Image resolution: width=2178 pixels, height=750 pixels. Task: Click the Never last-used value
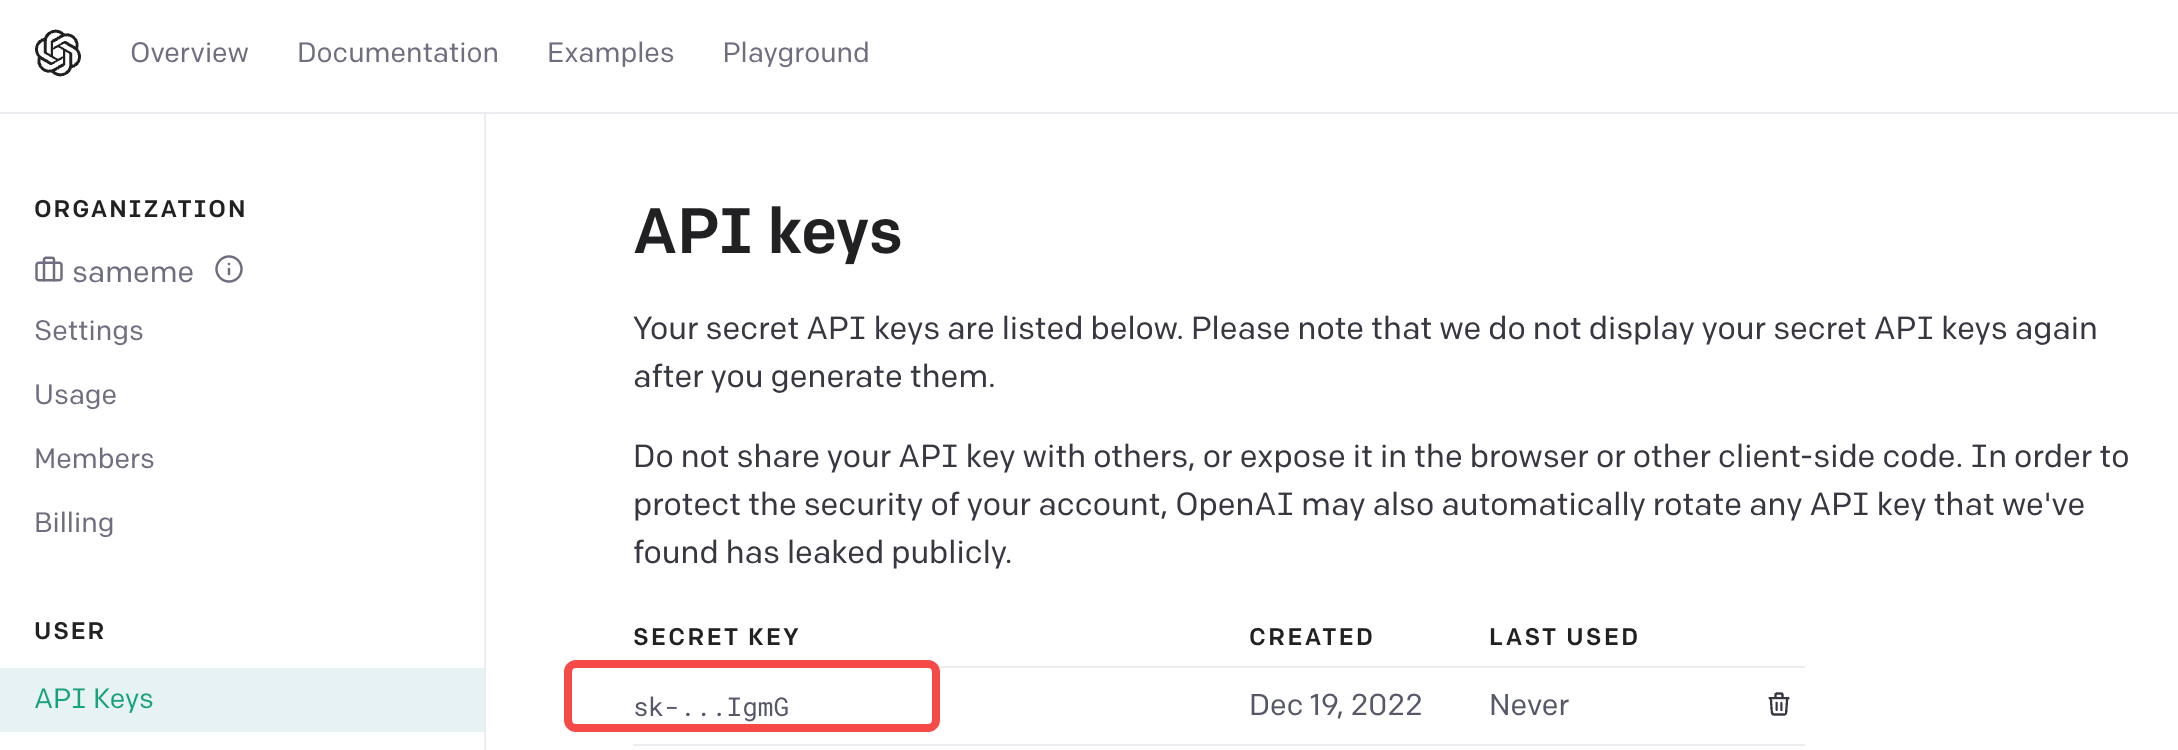(x=1529, y=705)
